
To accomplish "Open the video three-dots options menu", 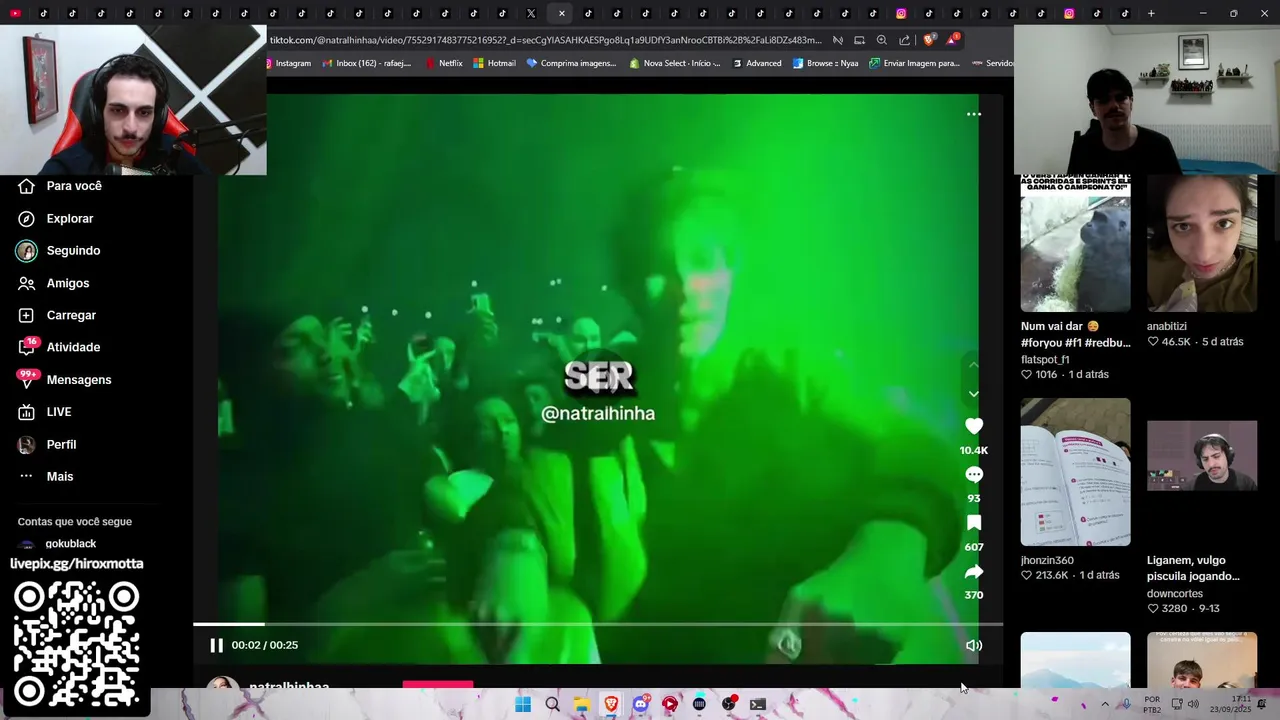I will (974, 114).
